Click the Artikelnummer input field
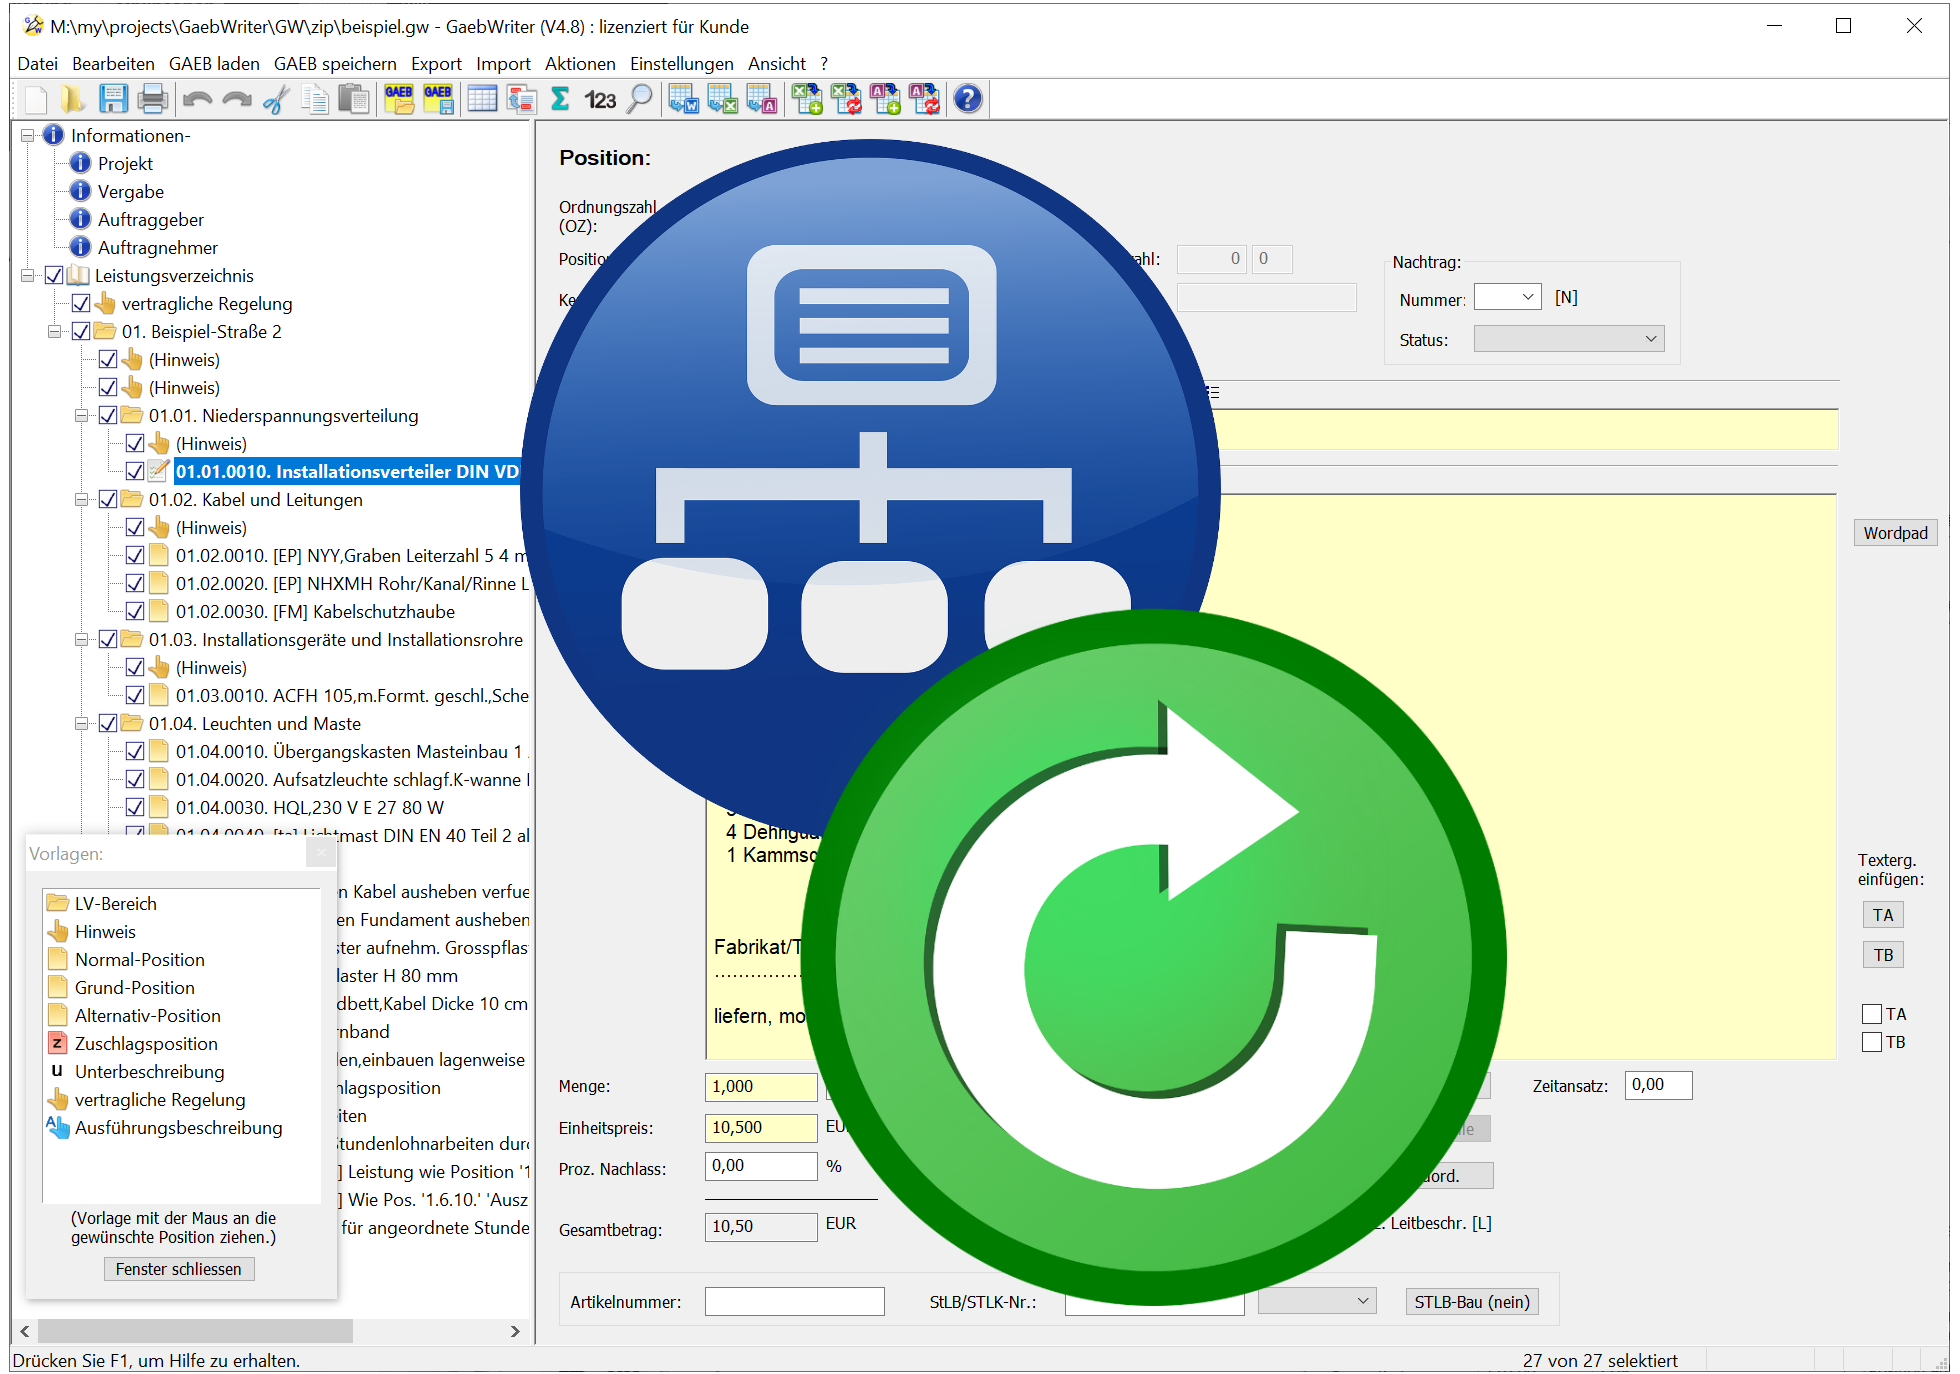 click(794, 1301)
